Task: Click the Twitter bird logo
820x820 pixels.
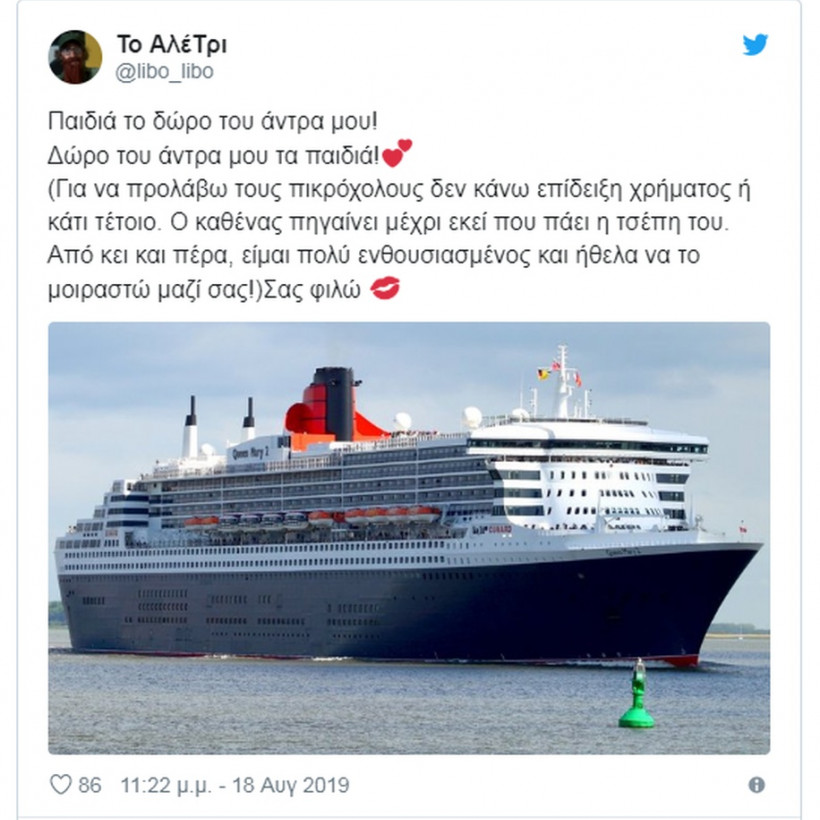Action: click(755, 44)
